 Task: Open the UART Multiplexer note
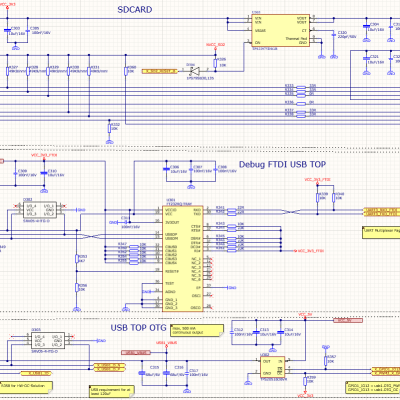pos(381,232)
